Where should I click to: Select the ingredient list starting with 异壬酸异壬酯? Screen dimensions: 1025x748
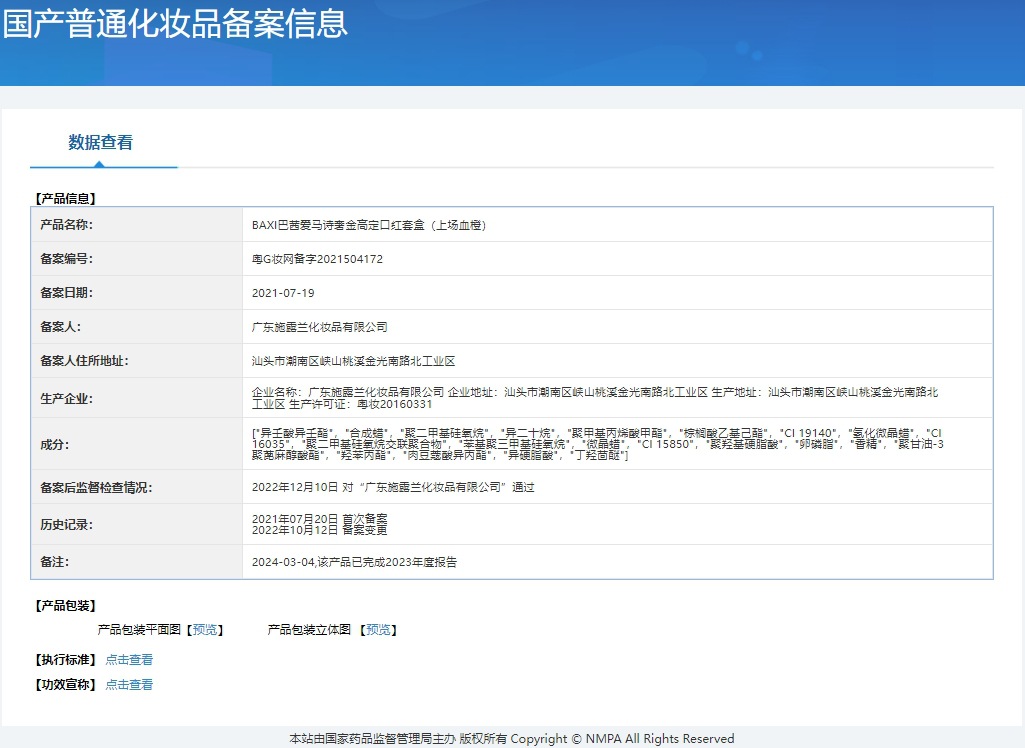(x=598, y=444)
